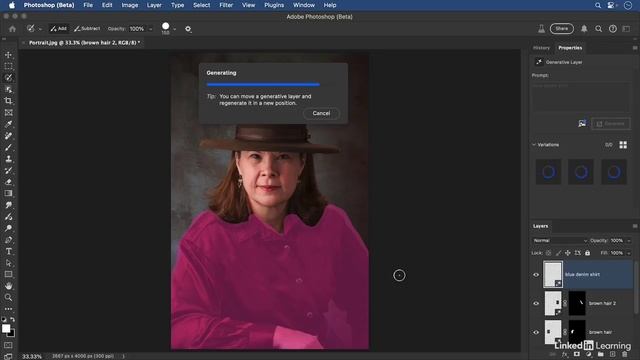
Task: Toggle lock image pixels
Action: pyautogui.click(x=558, y=253)
